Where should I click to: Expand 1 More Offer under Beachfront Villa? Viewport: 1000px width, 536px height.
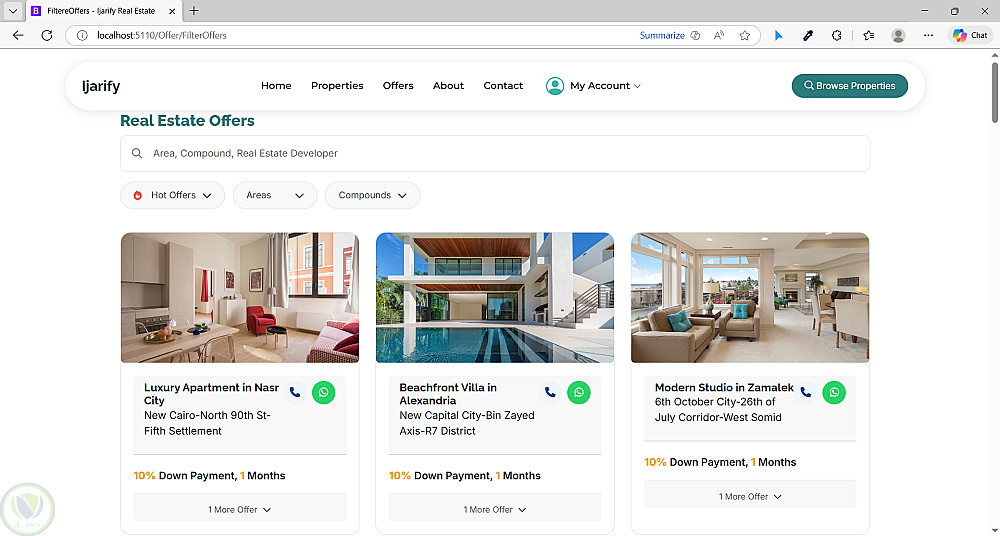pyautogui.click(x=495, y=509)
